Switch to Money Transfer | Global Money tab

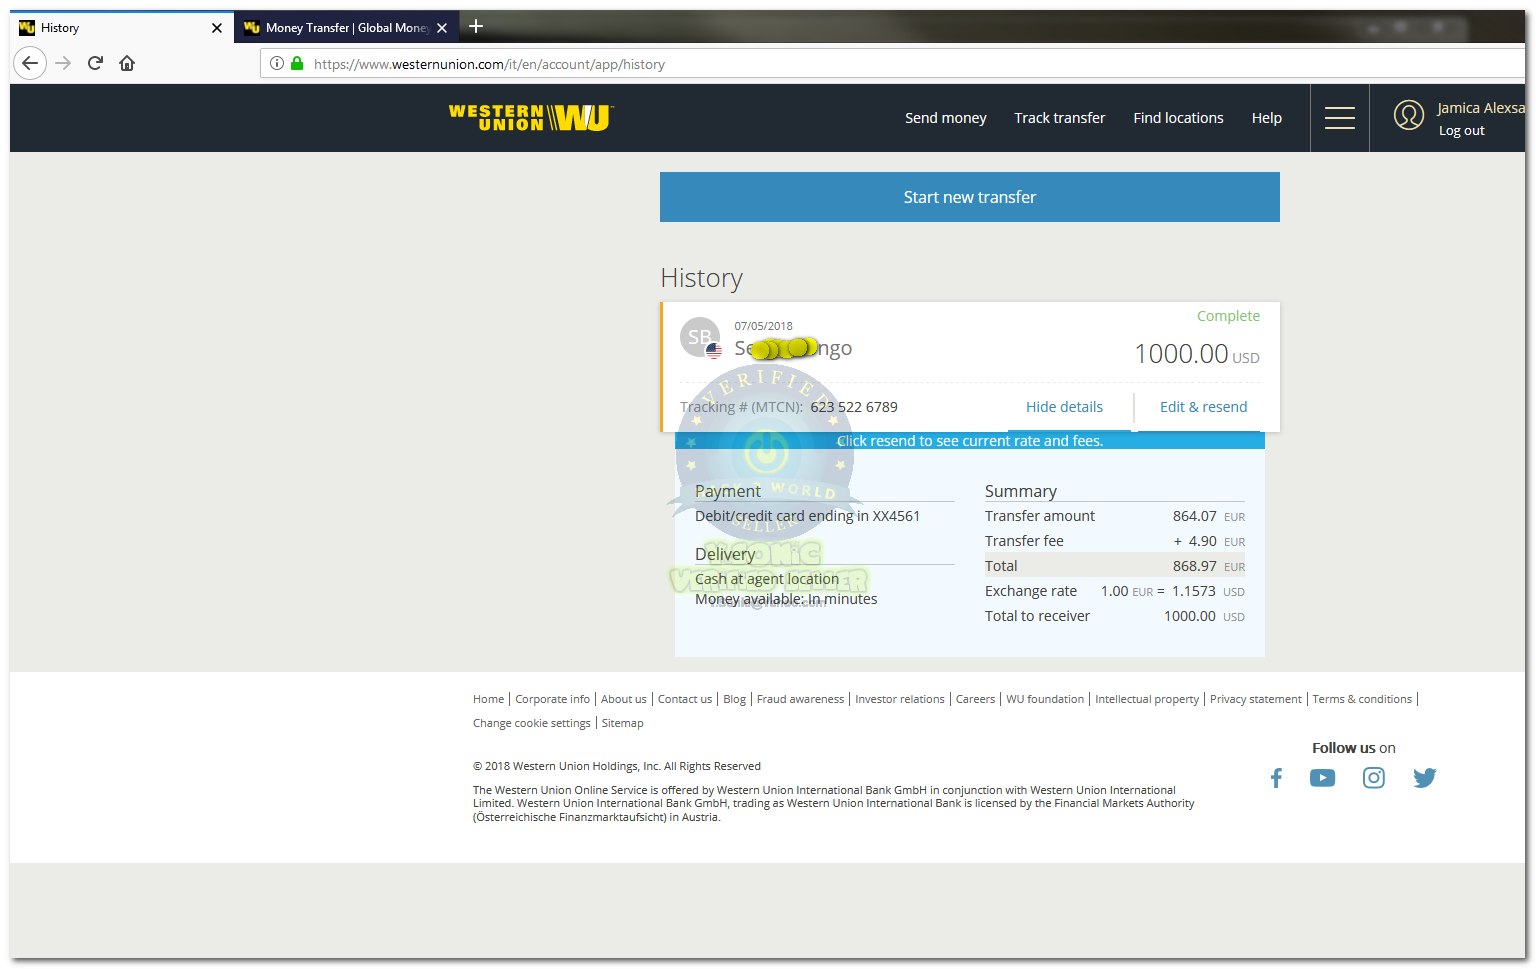coord(346,28)
